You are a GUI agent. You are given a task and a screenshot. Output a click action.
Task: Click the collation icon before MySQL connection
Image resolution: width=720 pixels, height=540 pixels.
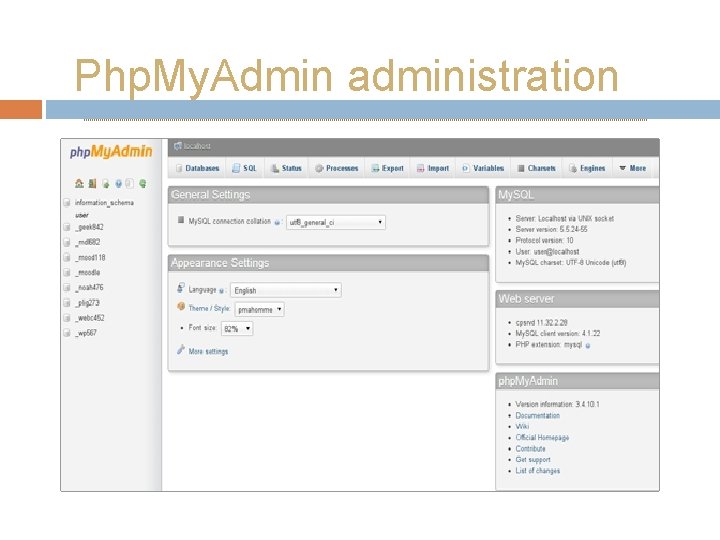click(181, 220)
